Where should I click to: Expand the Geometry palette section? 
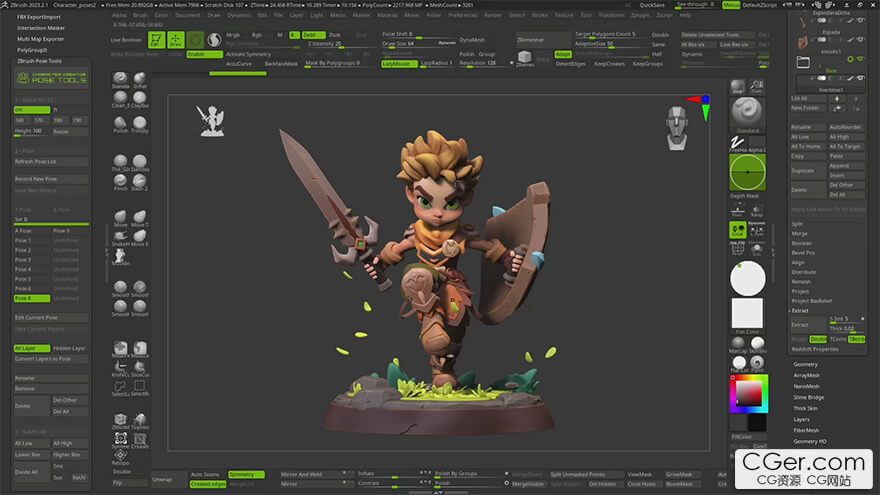tap(805, 364)
